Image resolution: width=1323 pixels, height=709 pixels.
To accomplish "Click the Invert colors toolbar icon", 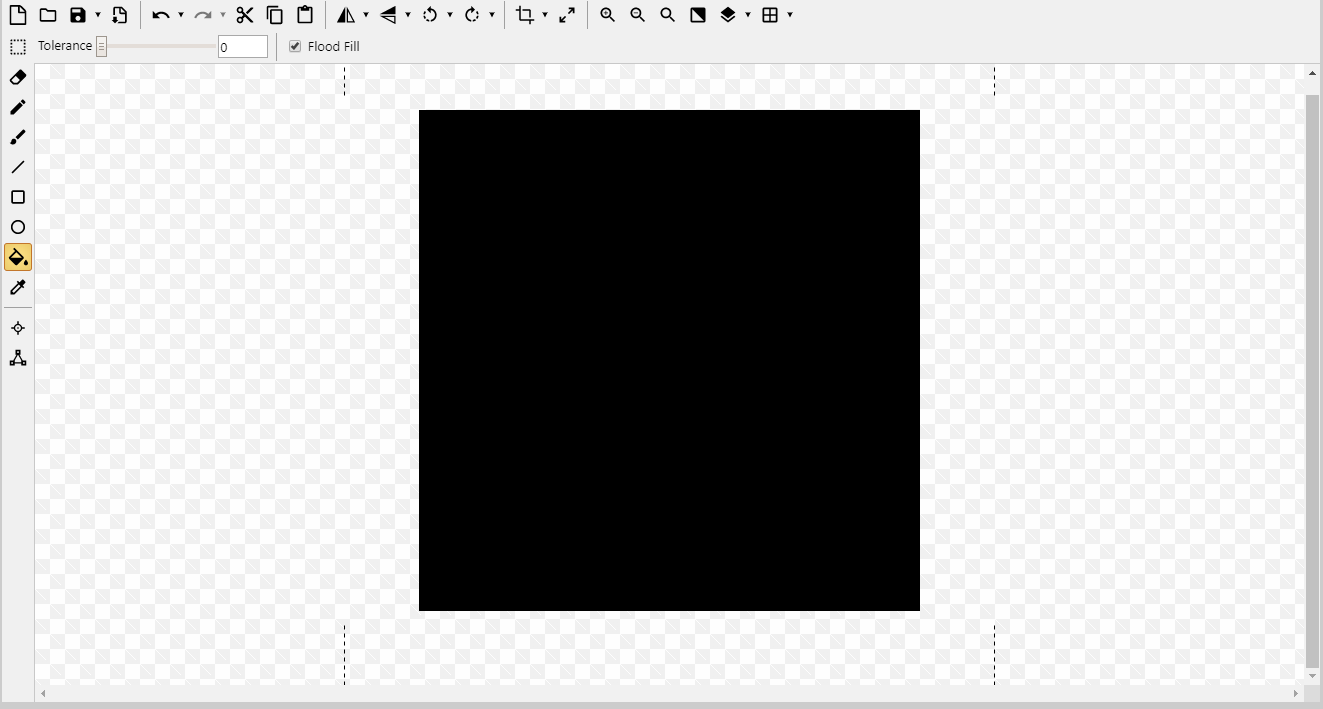I will pos(697,15).
